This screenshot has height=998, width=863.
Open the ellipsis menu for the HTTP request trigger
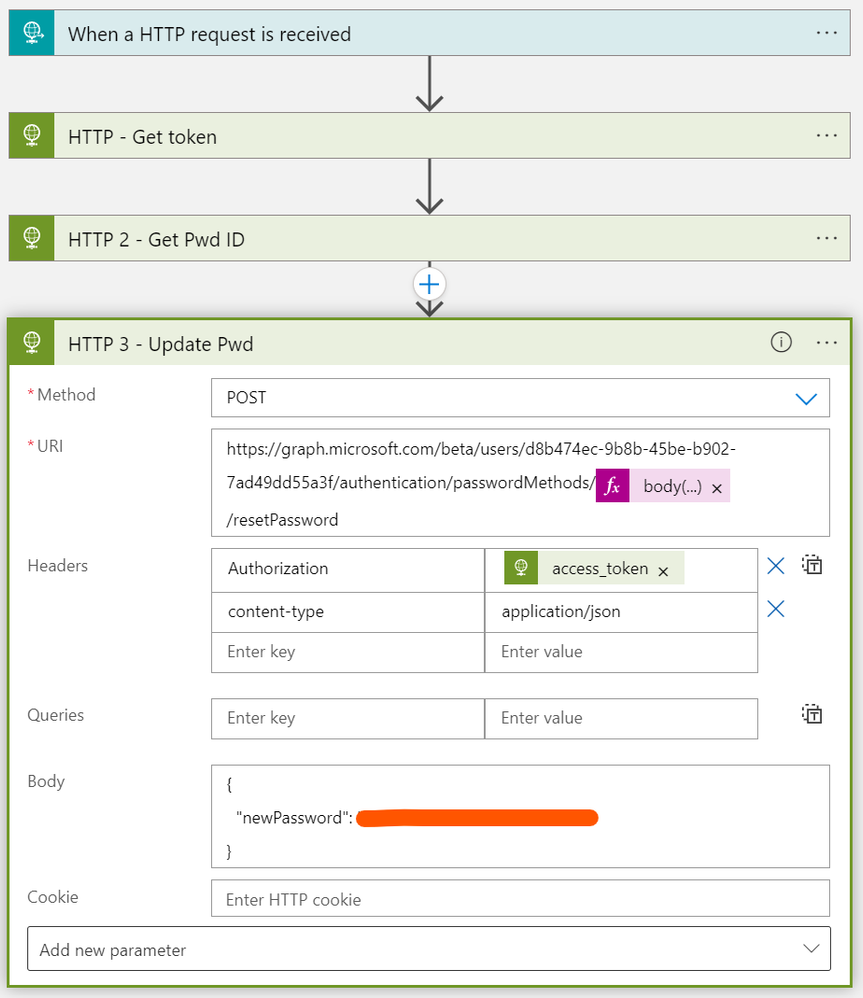pos(827,33)
